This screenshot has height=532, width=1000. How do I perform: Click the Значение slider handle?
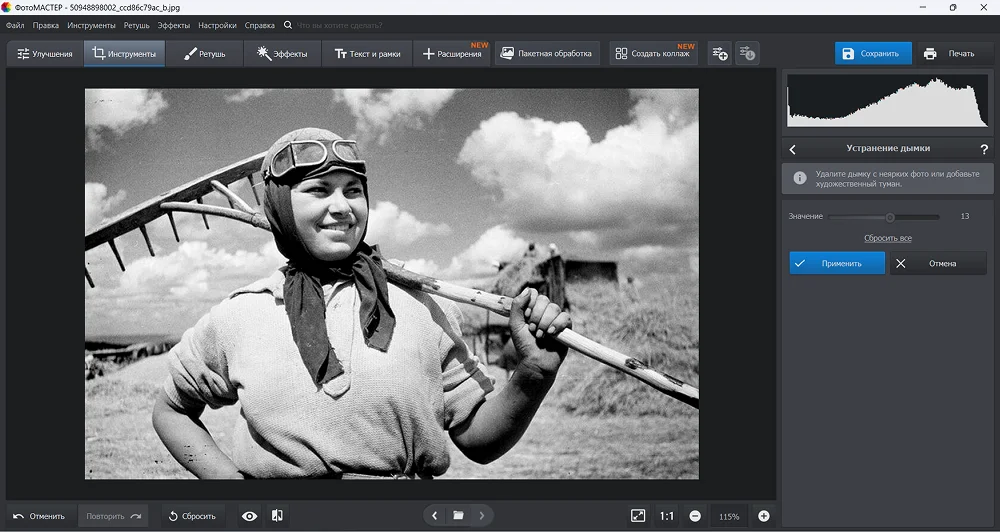(x=890, y=216)
